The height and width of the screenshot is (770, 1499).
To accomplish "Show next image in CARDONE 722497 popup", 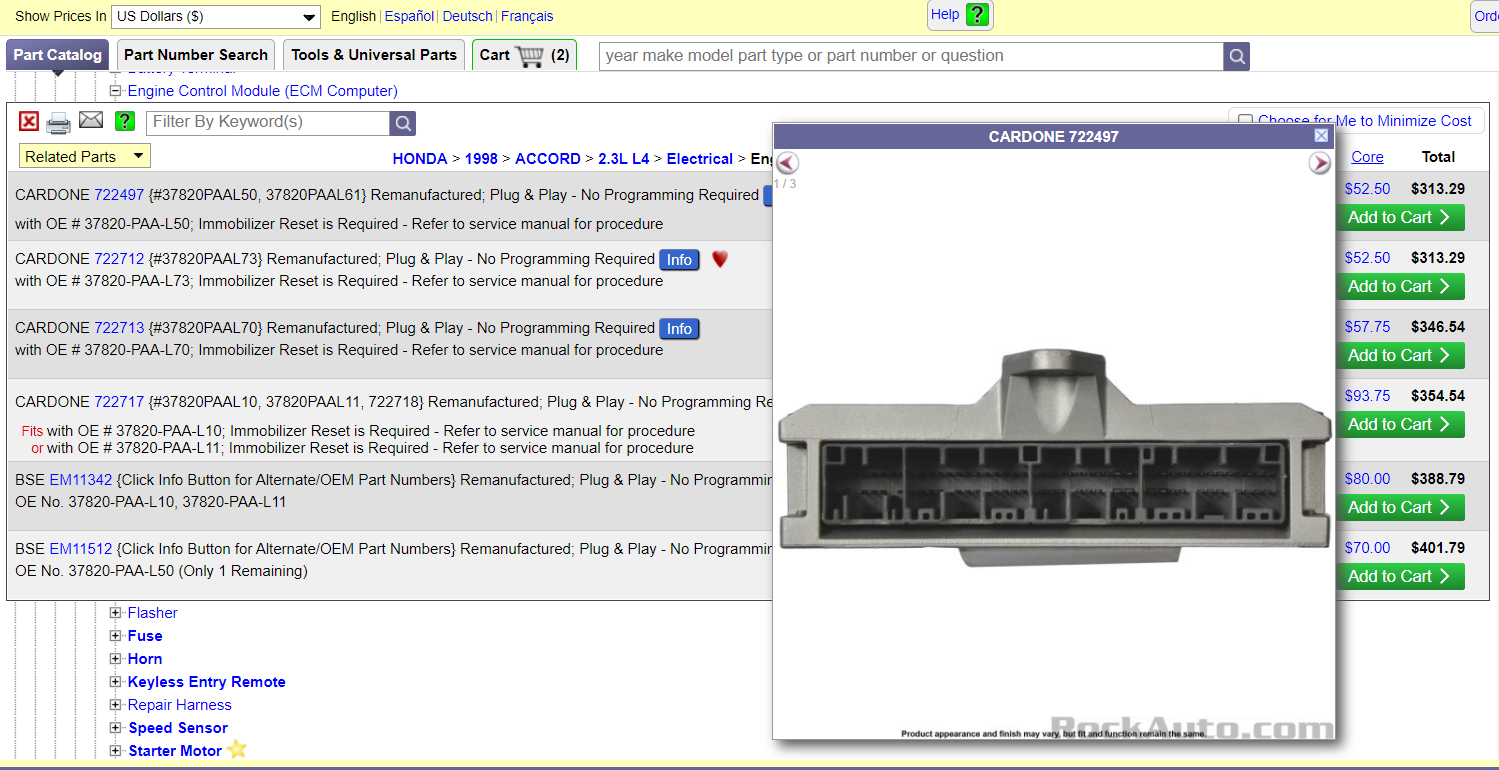I will click(x=1320, y=163).
